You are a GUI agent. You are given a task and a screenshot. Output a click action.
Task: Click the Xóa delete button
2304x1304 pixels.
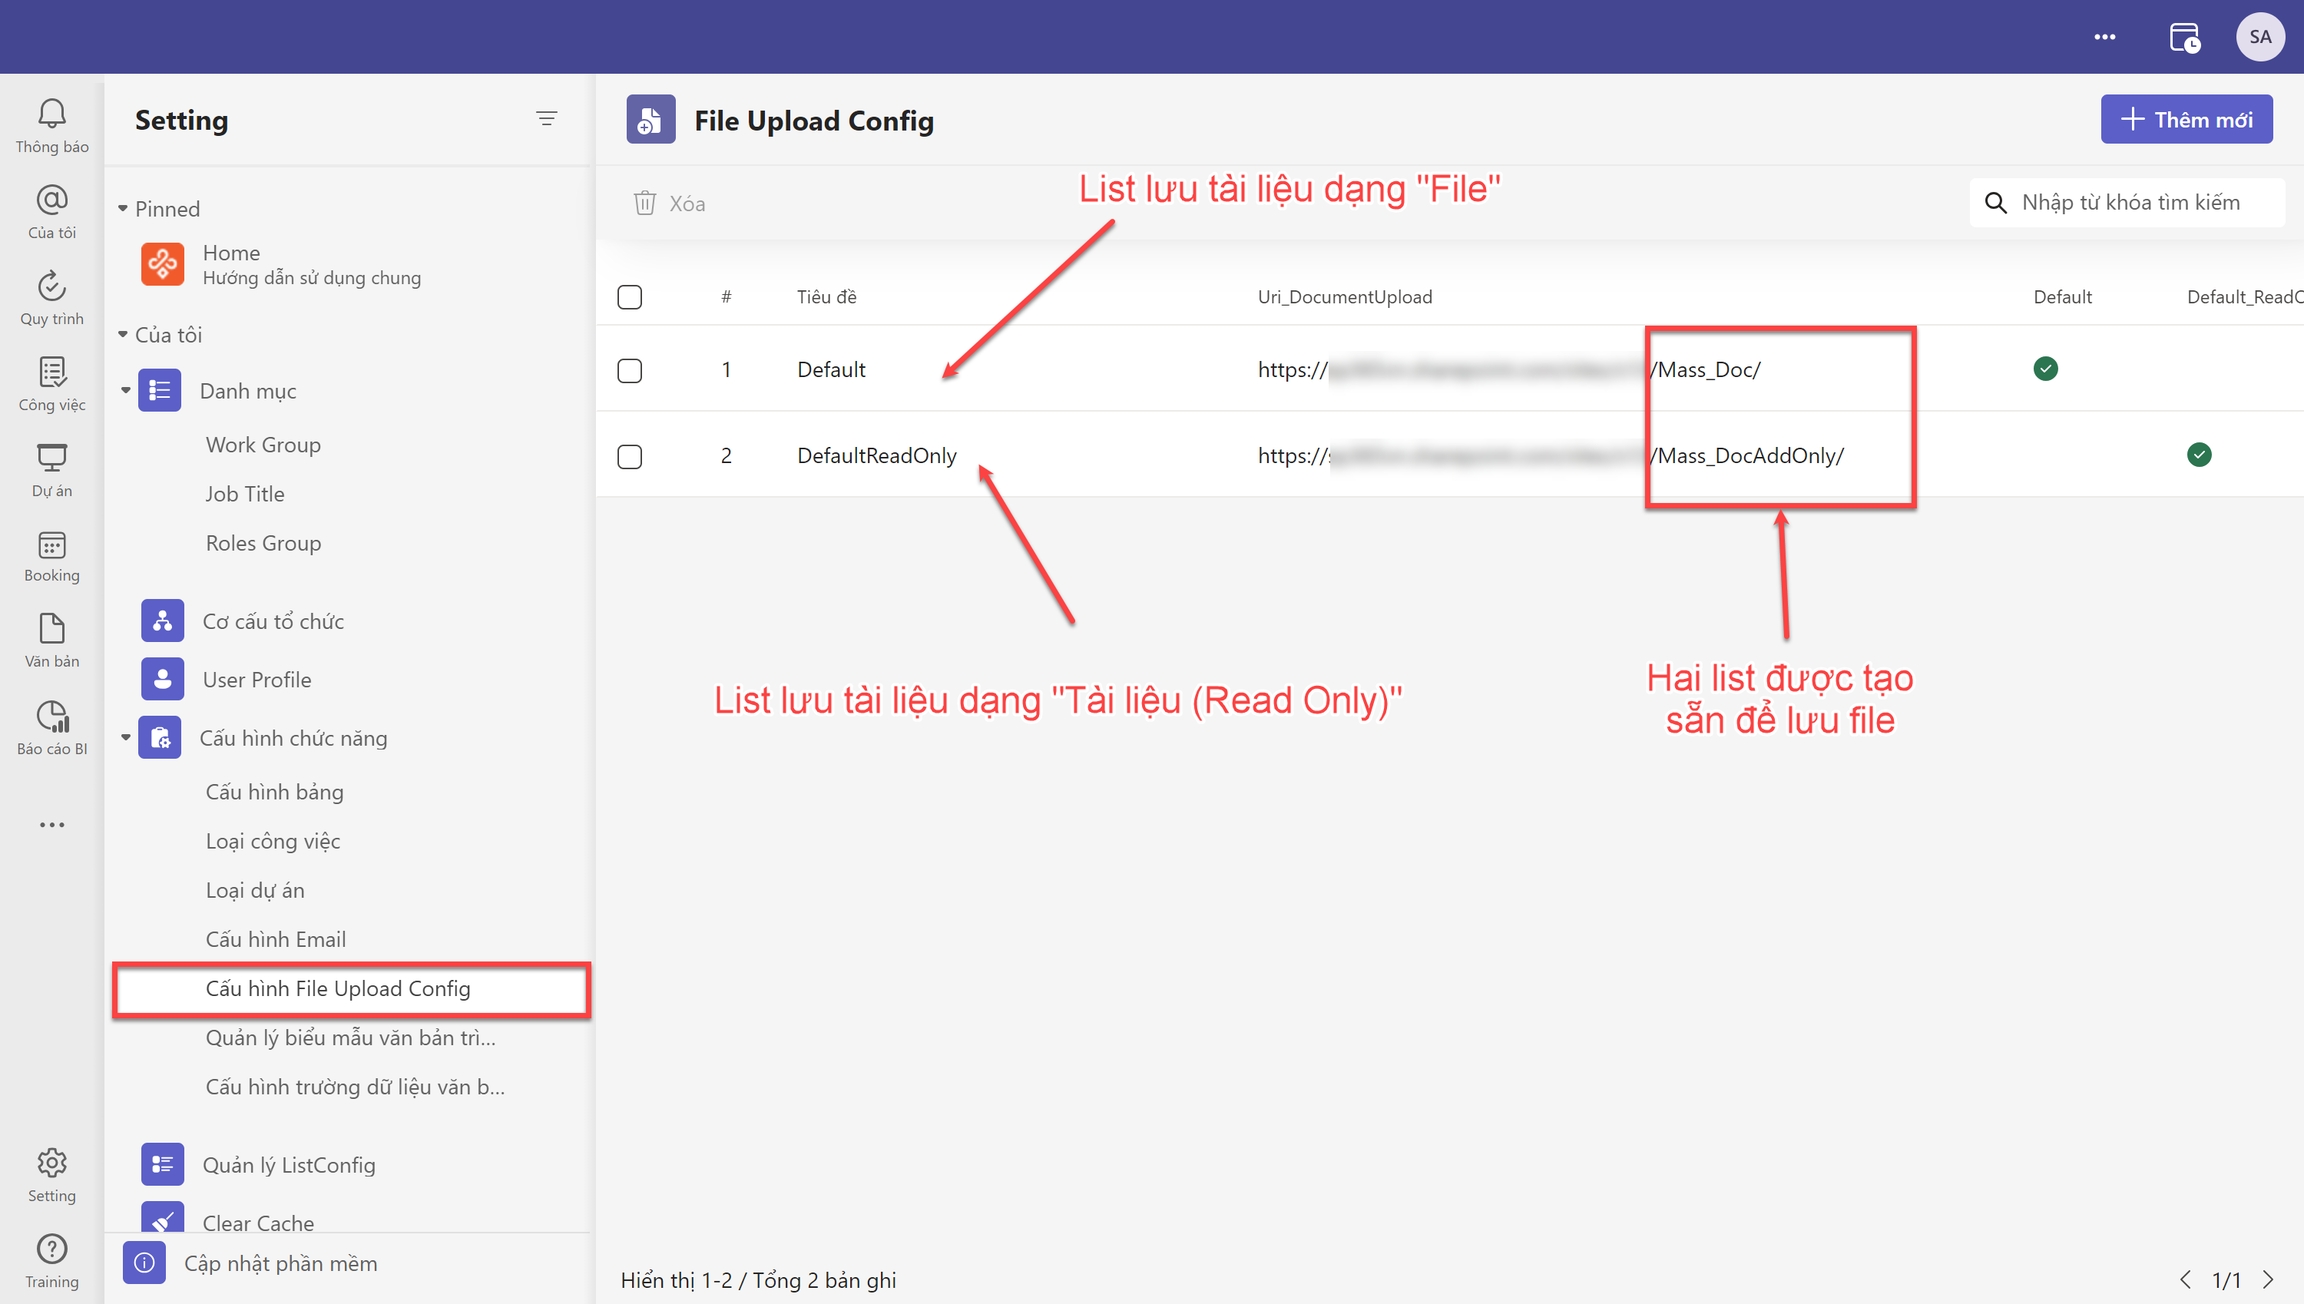(670, 204)
